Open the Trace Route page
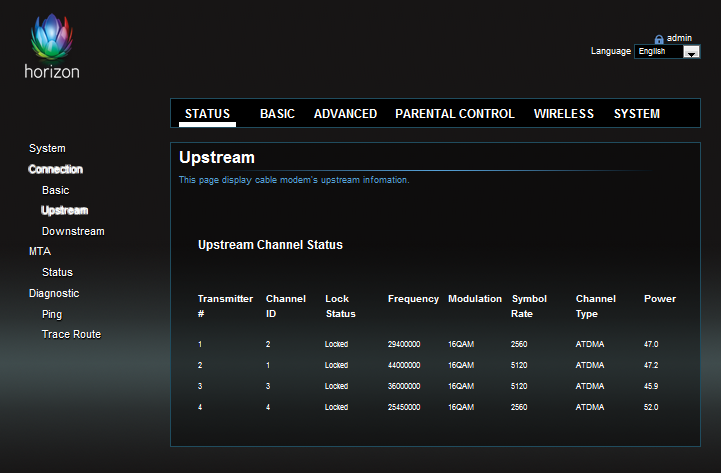The height and width of the screenshot is (473, 721). [x=71, y=334]
